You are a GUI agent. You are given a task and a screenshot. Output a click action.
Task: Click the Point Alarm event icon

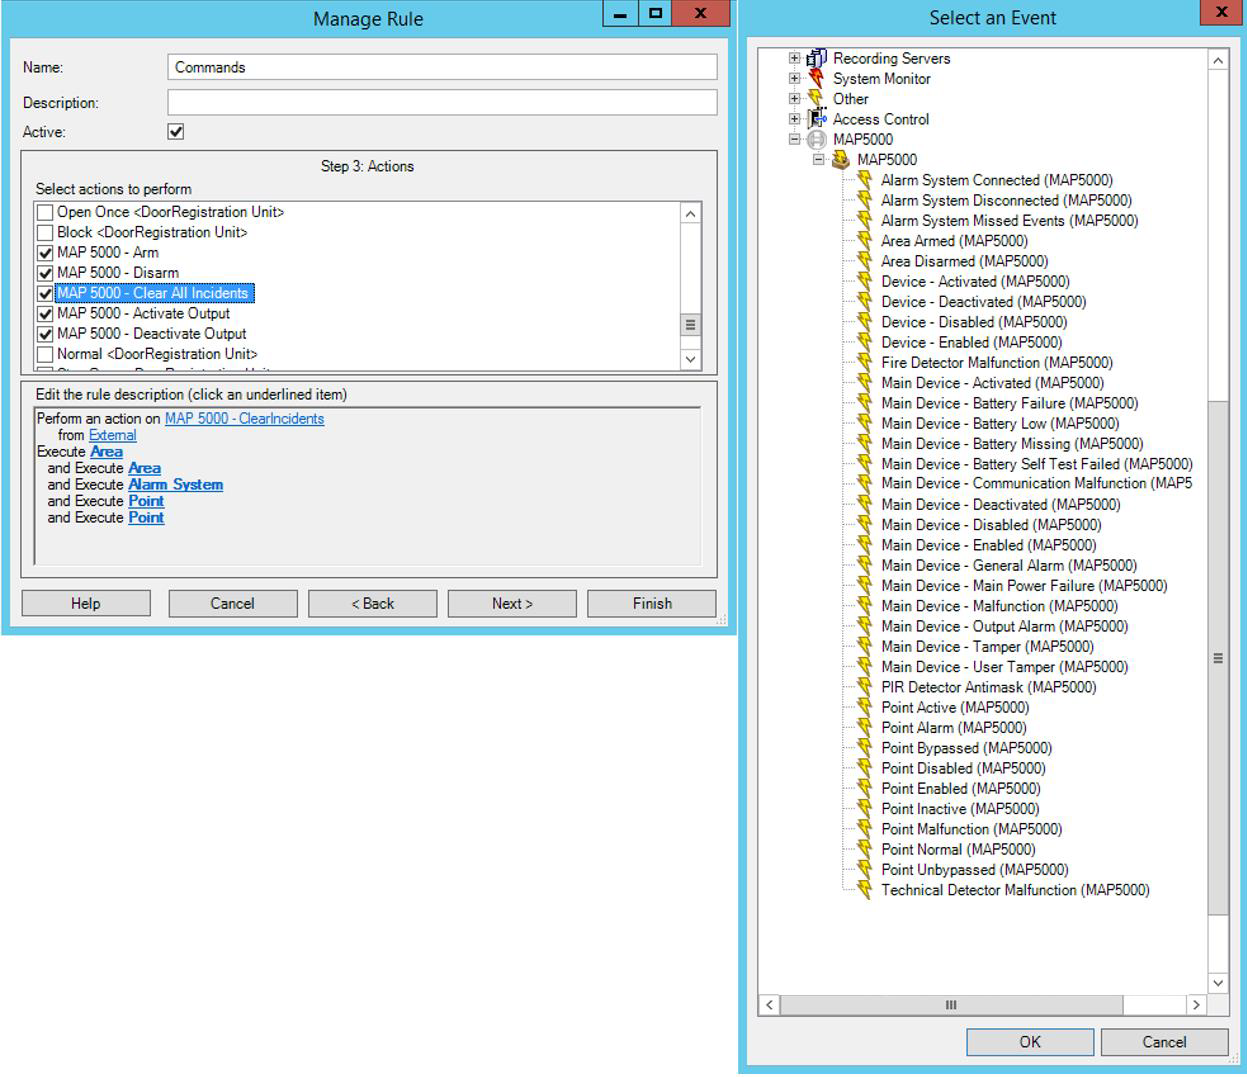[x=865, y=727]
